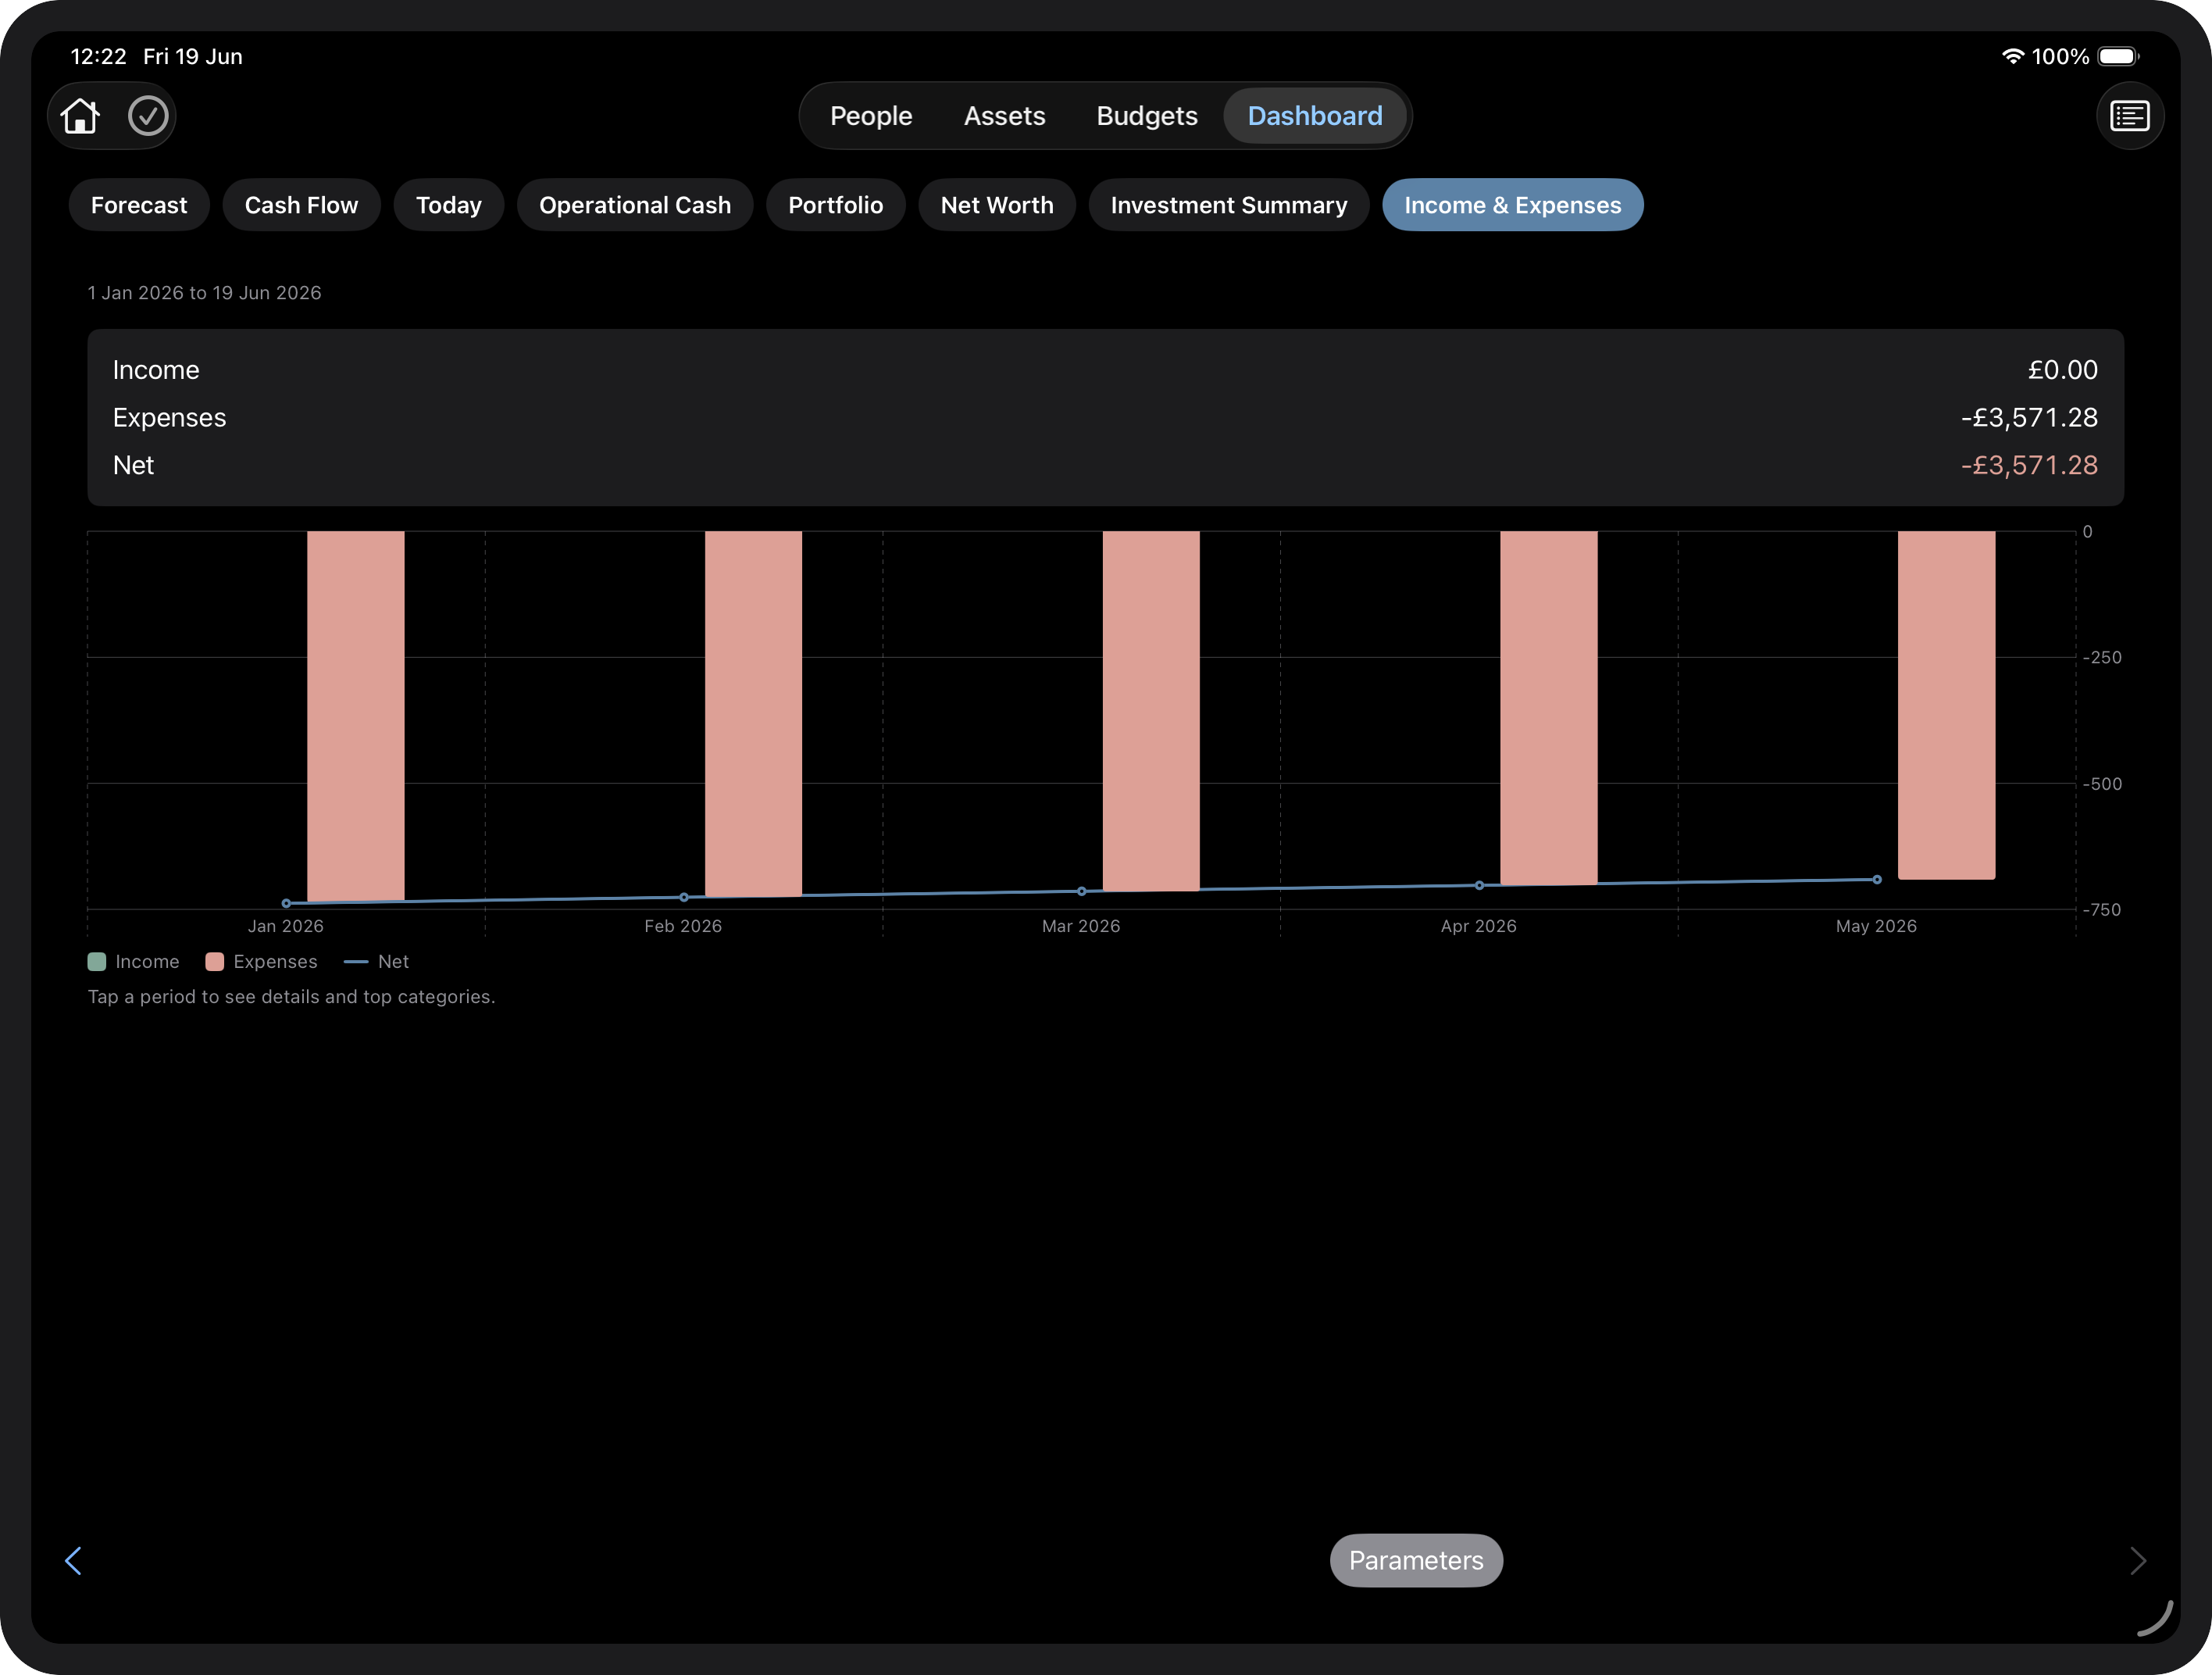Click the Net -£3,571.28 summary row
This screenshot has width=2212, height=1675.
click(1105, 465)
